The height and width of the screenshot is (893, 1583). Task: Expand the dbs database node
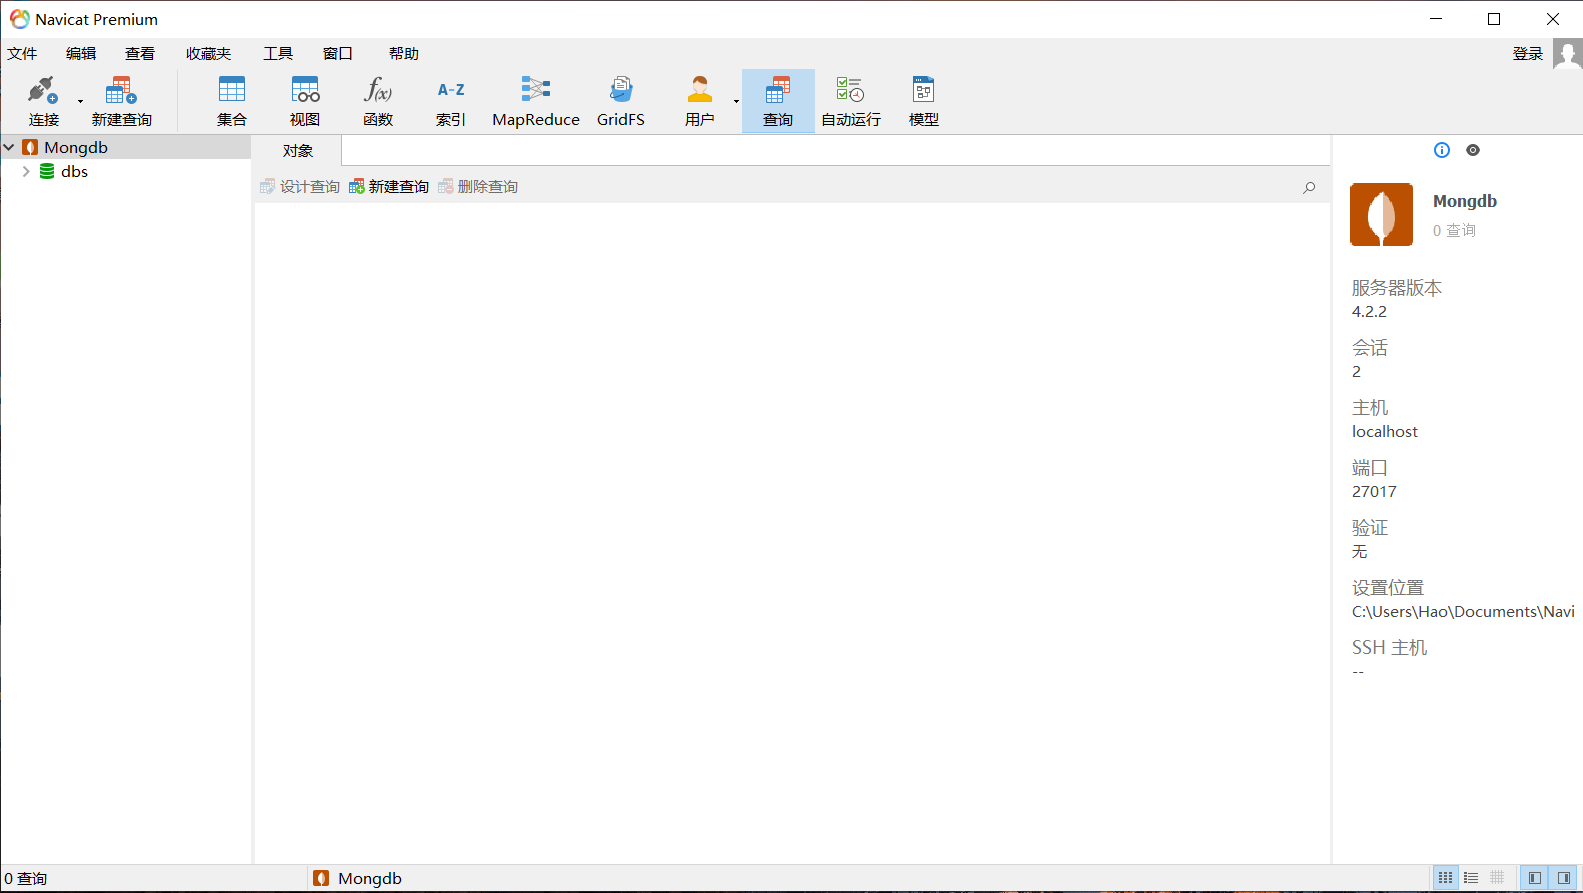pyautogui.click(x=26, y=172)
